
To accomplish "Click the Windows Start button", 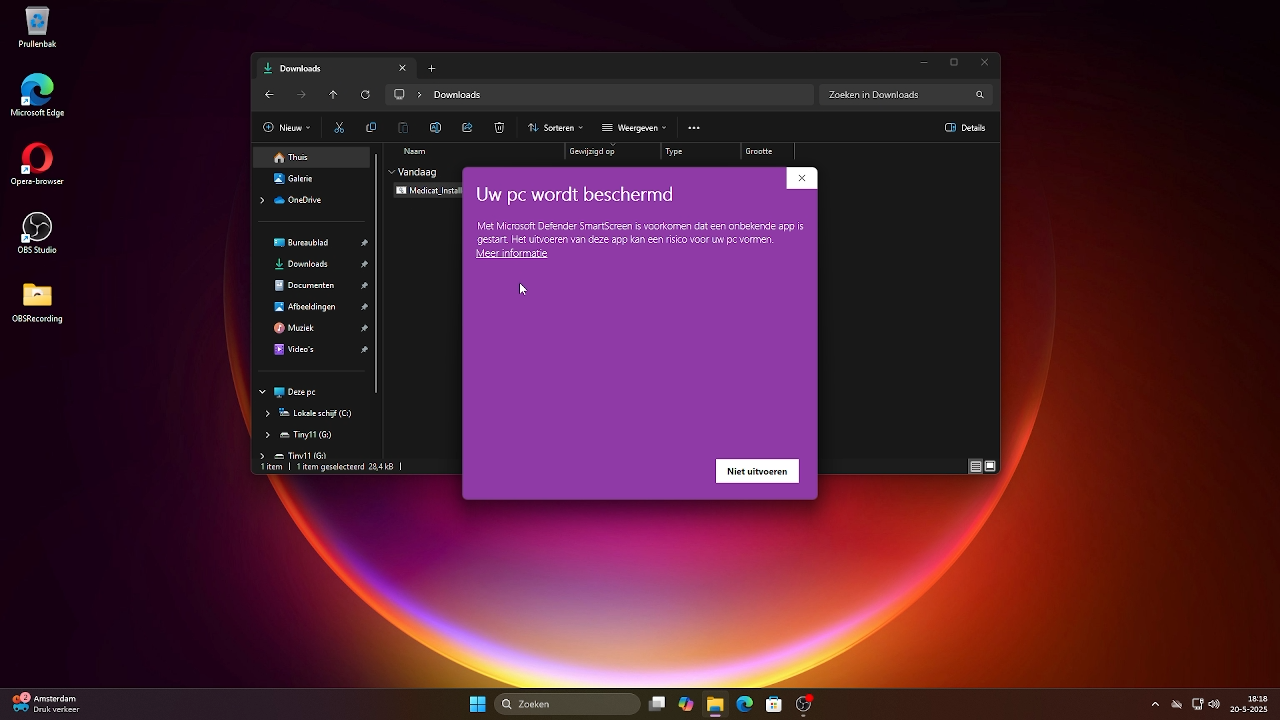I will tap(478, 704).
